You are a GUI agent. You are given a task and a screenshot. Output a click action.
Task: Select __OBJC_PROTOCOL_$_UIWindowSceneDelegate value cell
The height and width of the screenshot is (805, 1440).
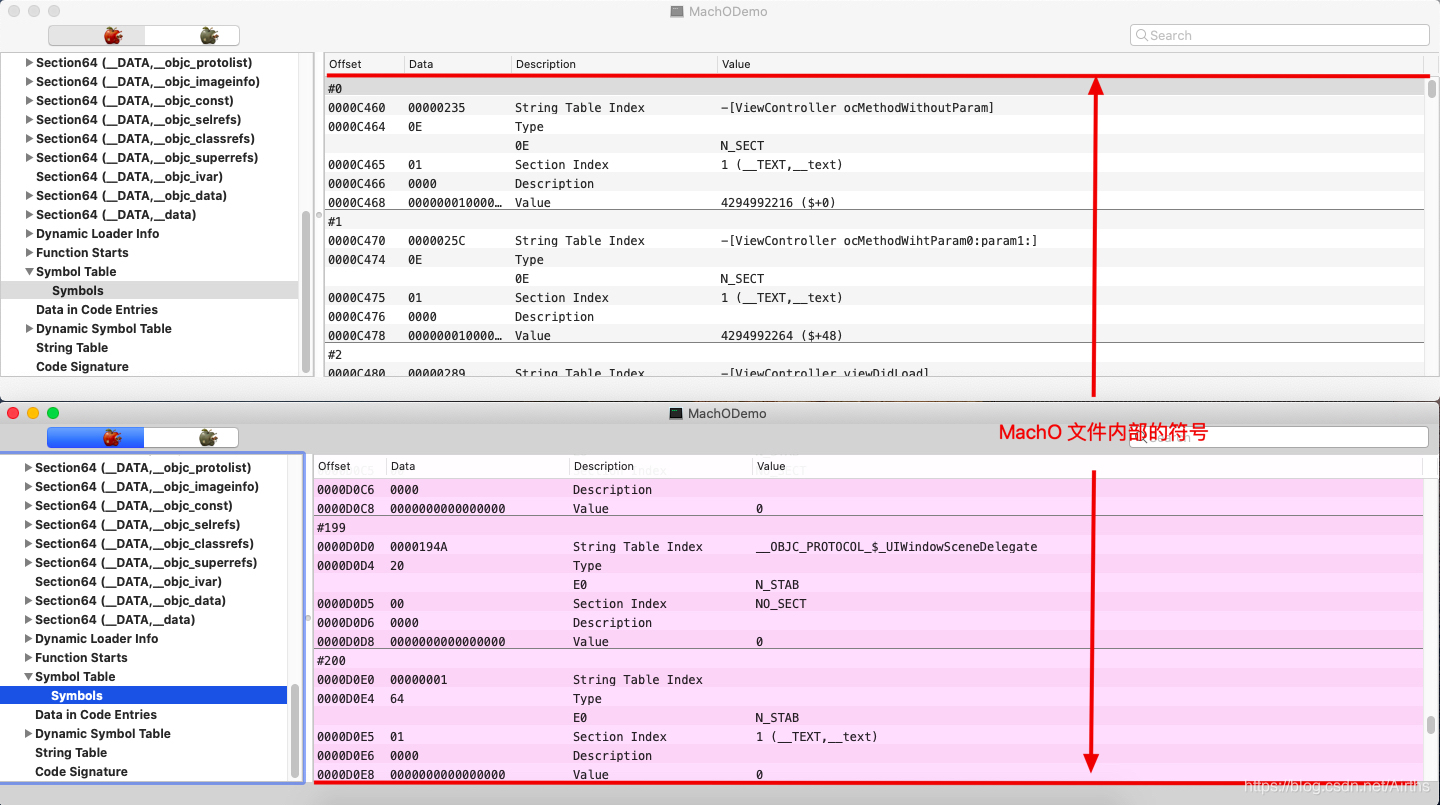click(x=896, y=547)
